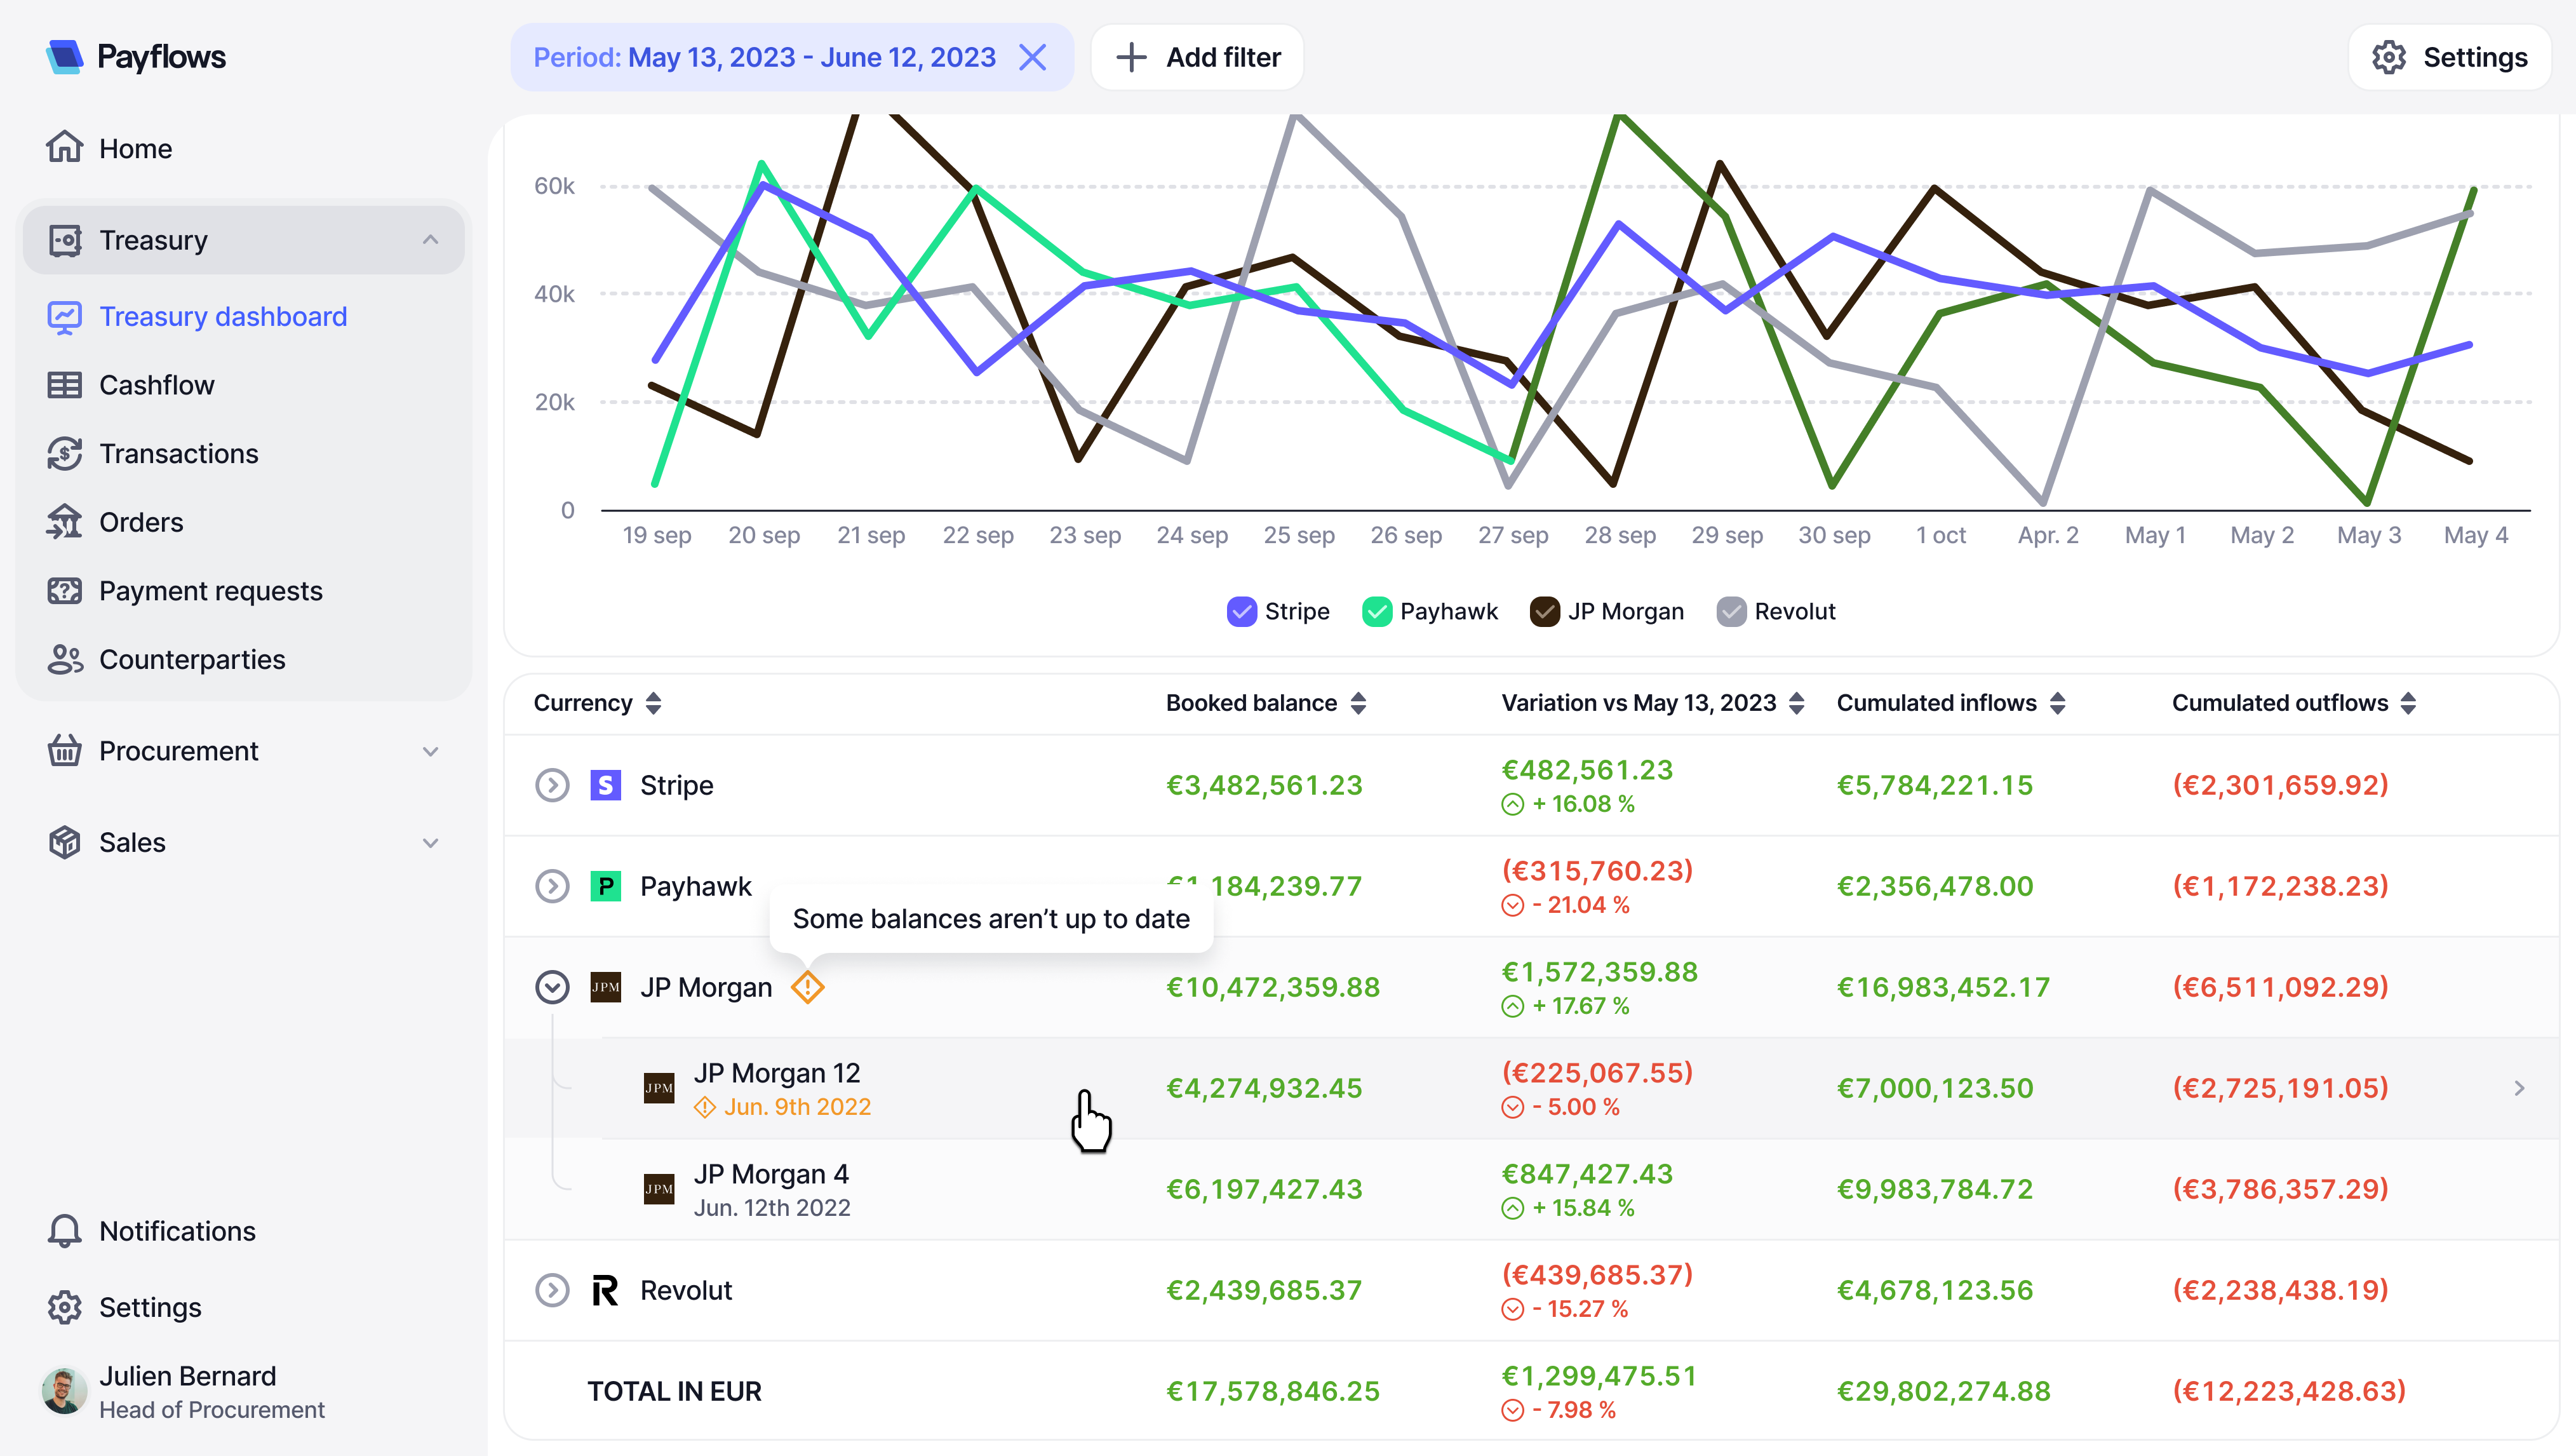The width and height of the screenshot is (2576, 1456).
Task: Click the gear icon in top Settings button
Action: pos(2388,57)
